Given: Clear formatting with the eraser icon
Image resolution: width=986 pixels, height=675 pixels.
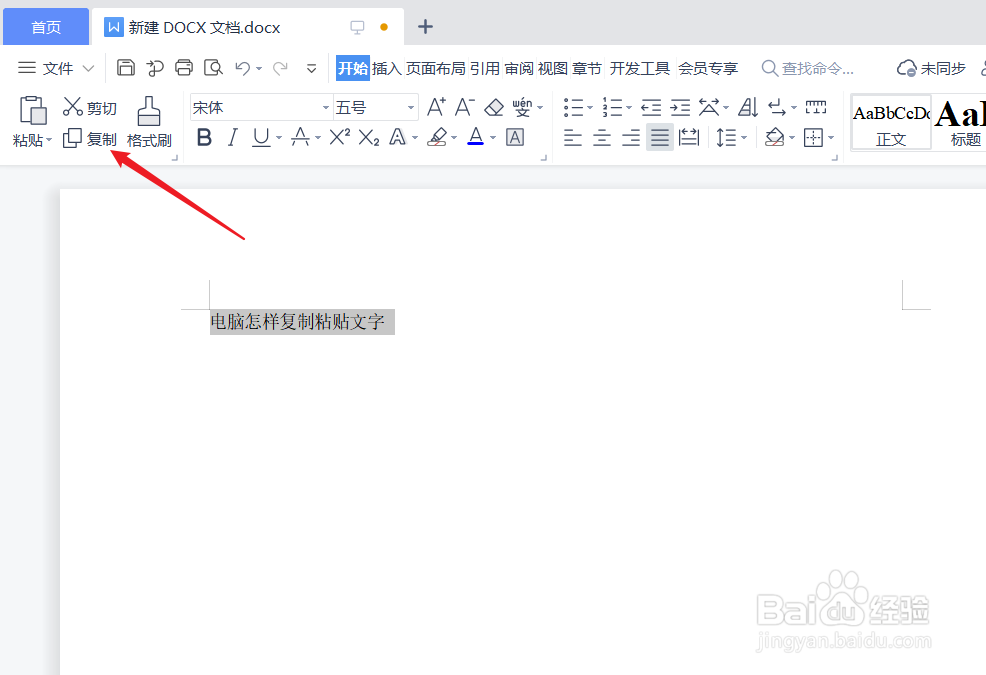Looking at the screenshot, I should [x=494, y=108].
